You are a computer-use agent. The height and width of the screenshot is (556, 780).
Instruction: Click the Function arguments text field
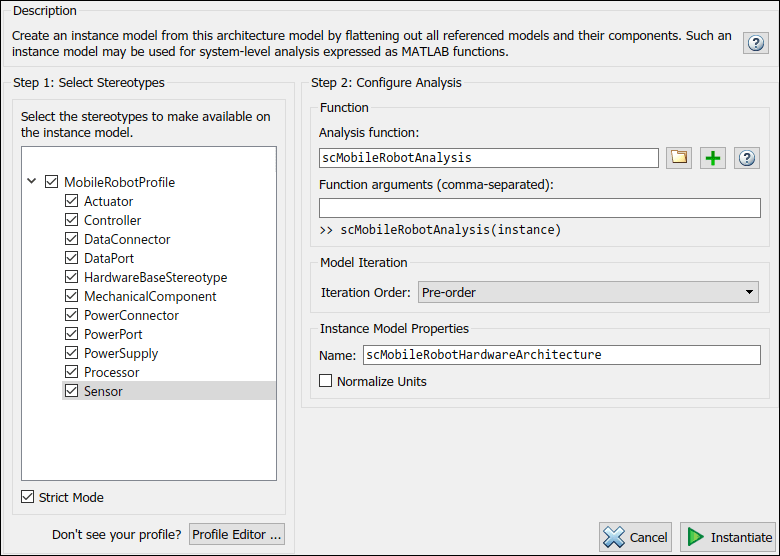click(x=539, y=208)
